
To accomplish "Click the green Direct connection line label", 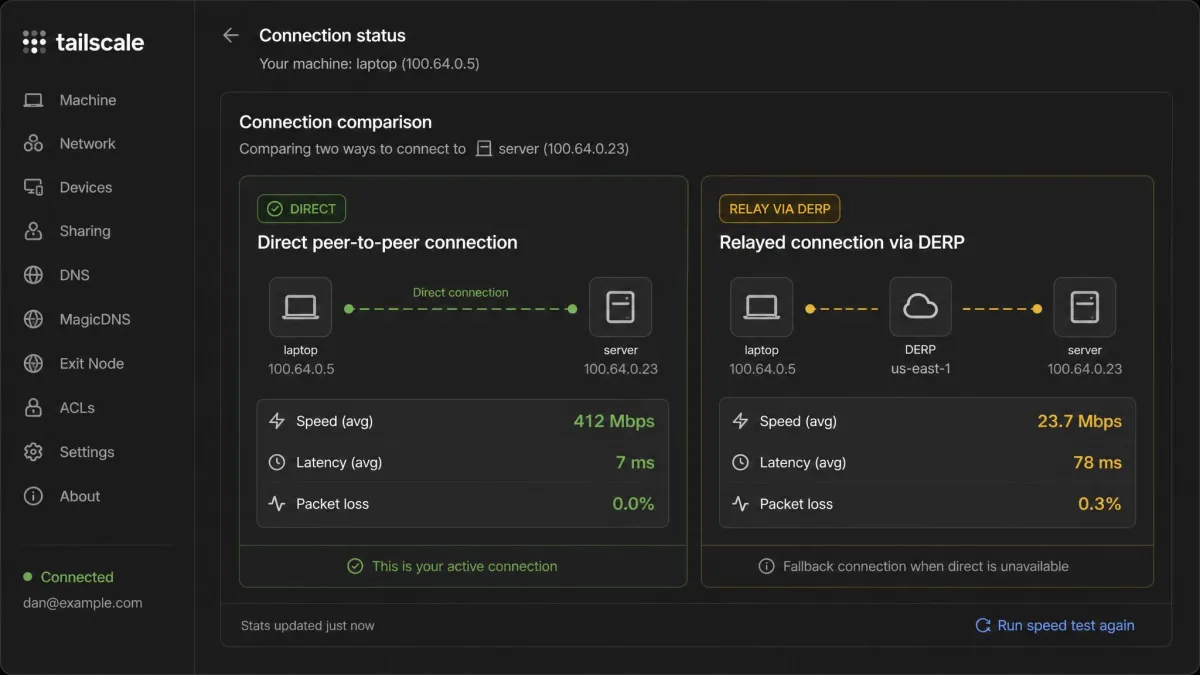I will (460, 293).
